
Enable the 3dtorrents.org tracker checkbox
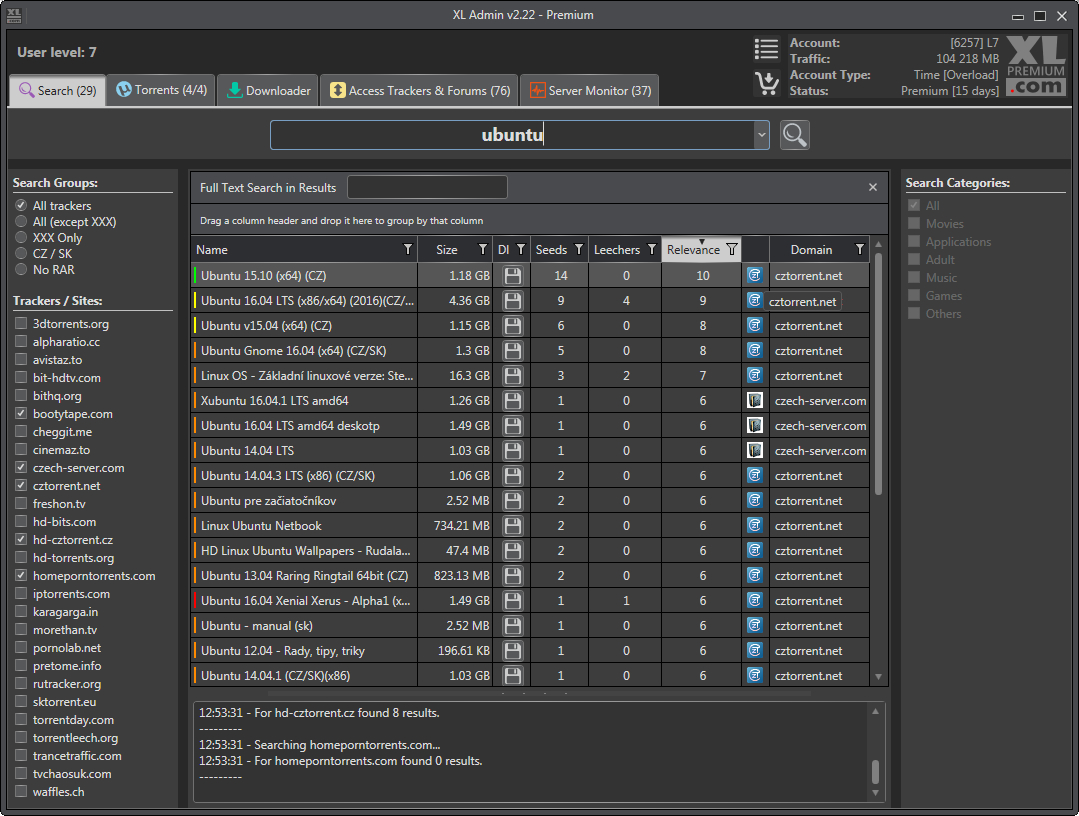[21, 323]
